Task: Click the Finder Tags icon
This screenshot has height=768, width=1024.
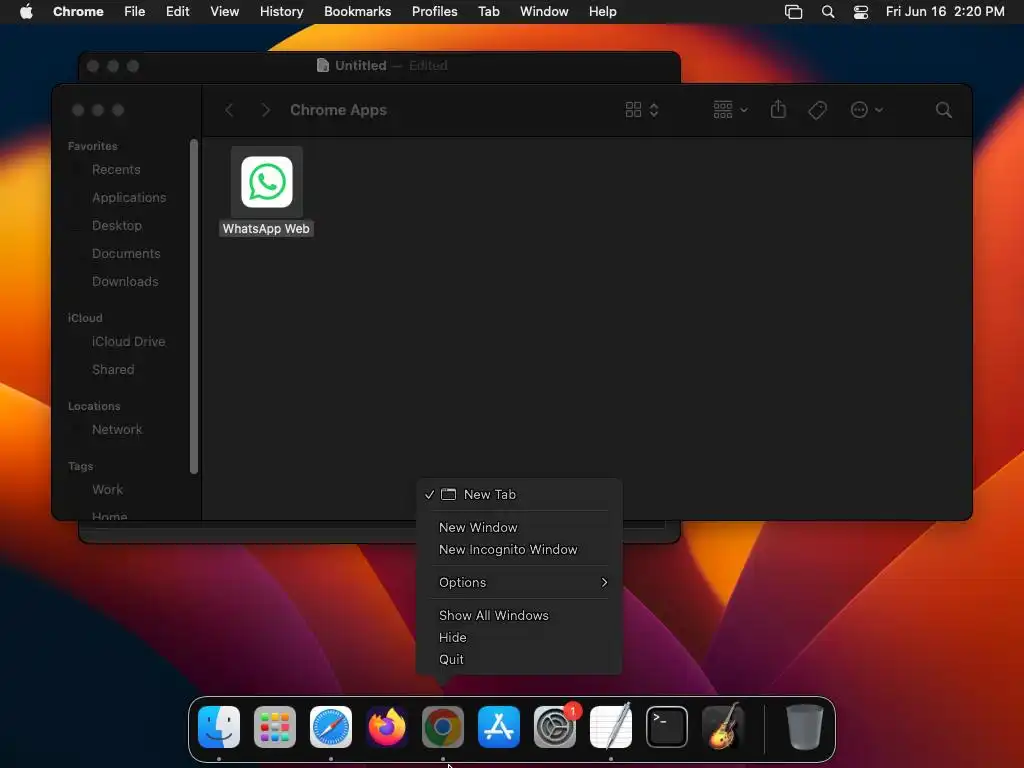Action: click(x=817, y=110)
